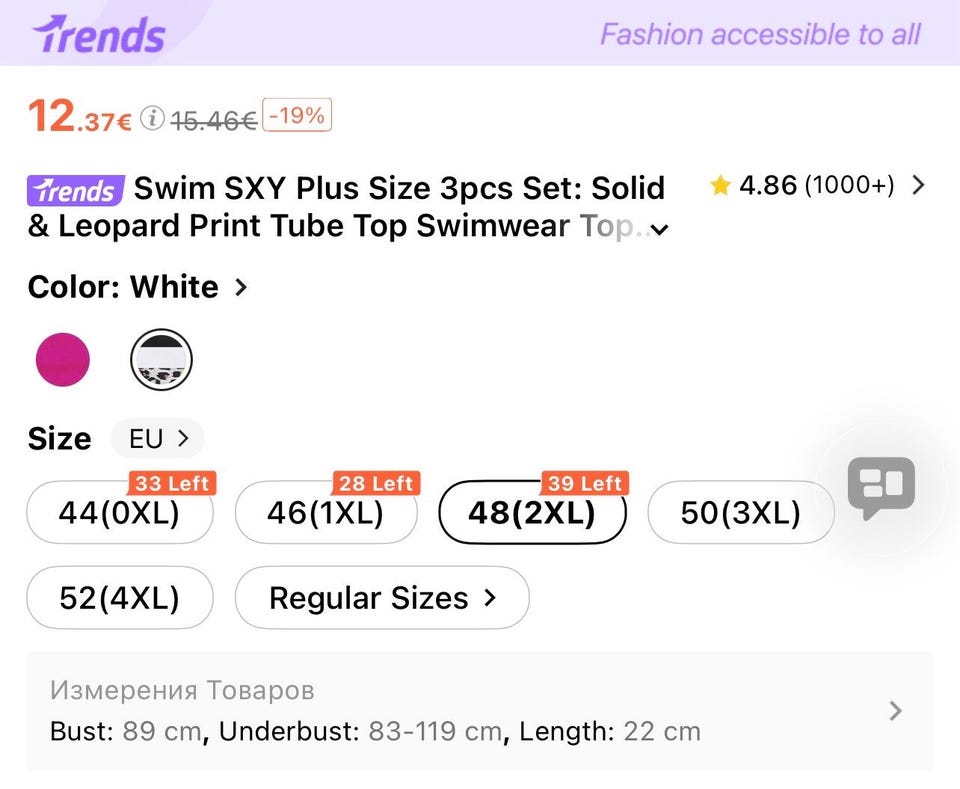Select size 44(0XL)
Image resolution: width=960 pixels, height=789 pixels.
click(x=119, y=513)
